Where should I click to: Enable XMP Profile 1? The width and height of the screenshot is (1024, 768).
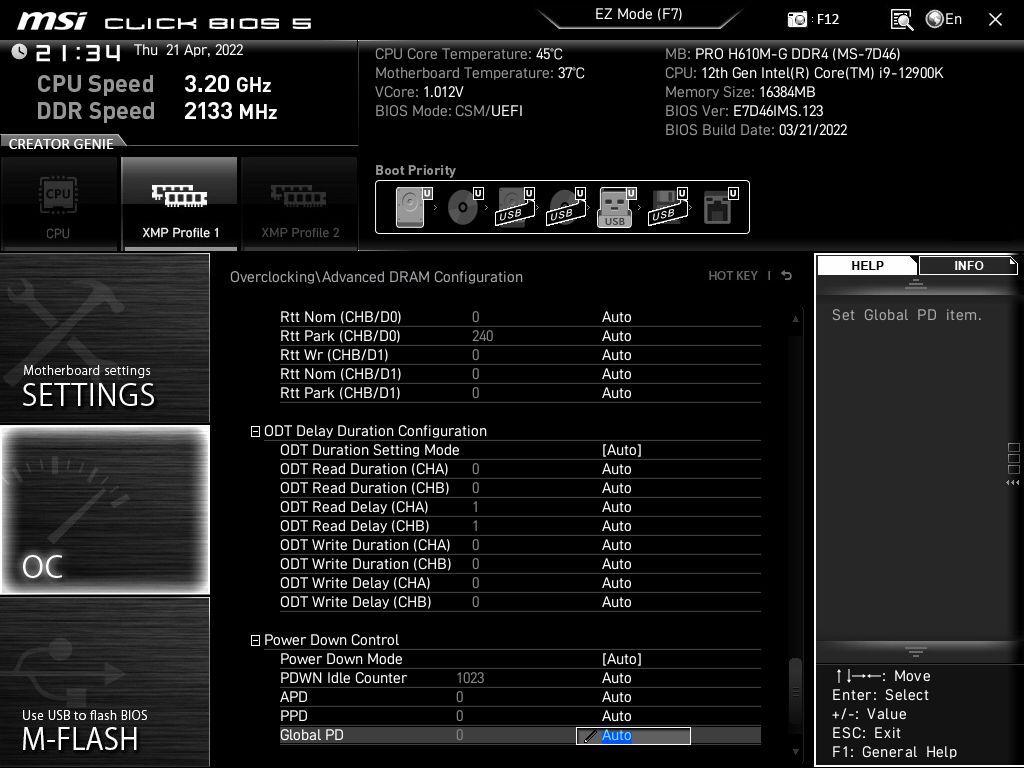point(180,204)
